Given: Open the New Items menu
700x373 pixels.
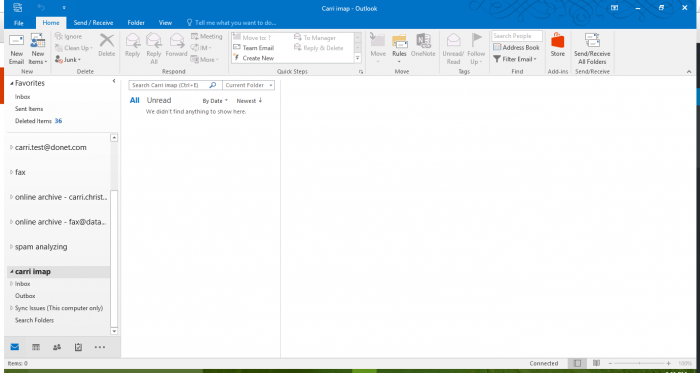Looking at the screenshot, I should point(38,48).
